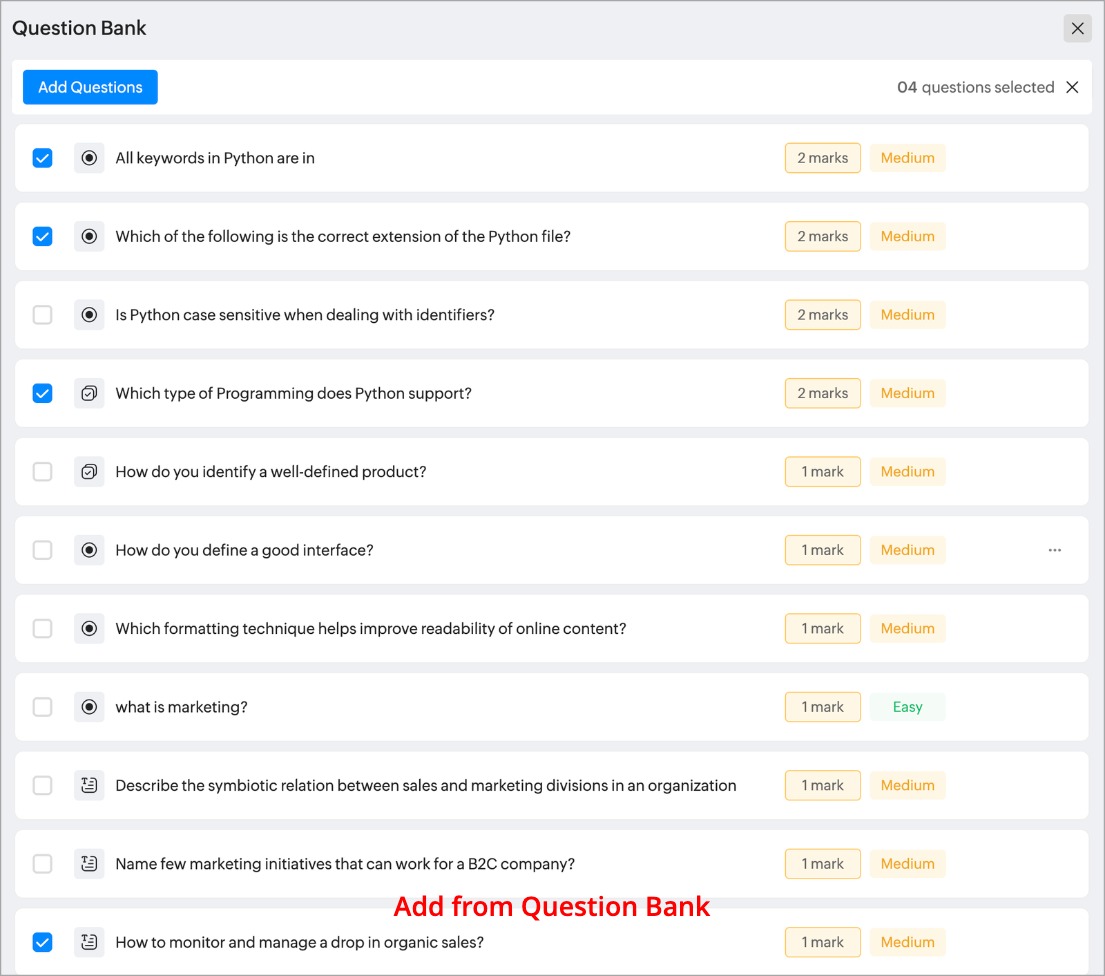Clear selection with X beside '04 questions selected'

(1072, 87)
